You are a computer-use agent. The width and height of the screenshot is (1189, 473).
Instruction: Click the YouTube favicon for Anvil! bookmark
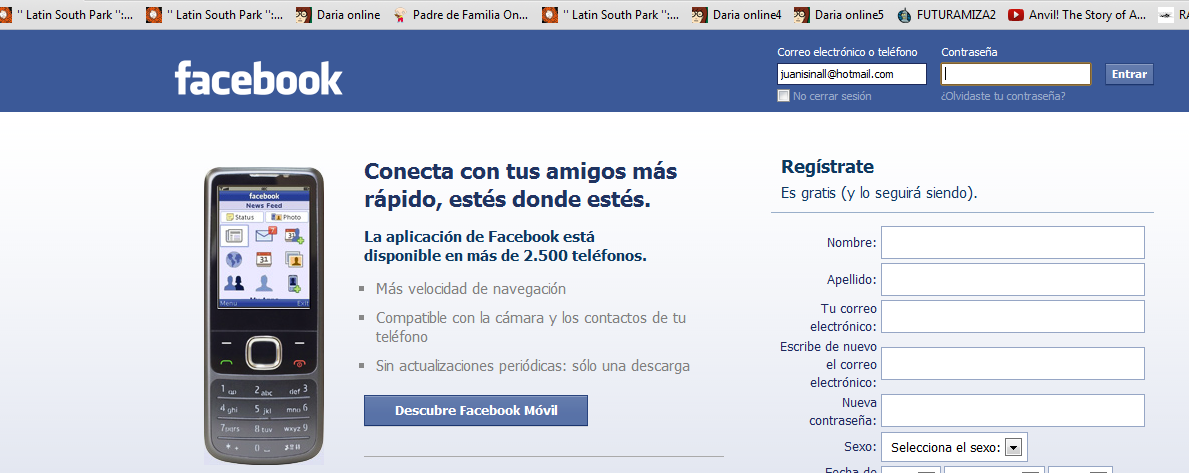[1015, 14]
